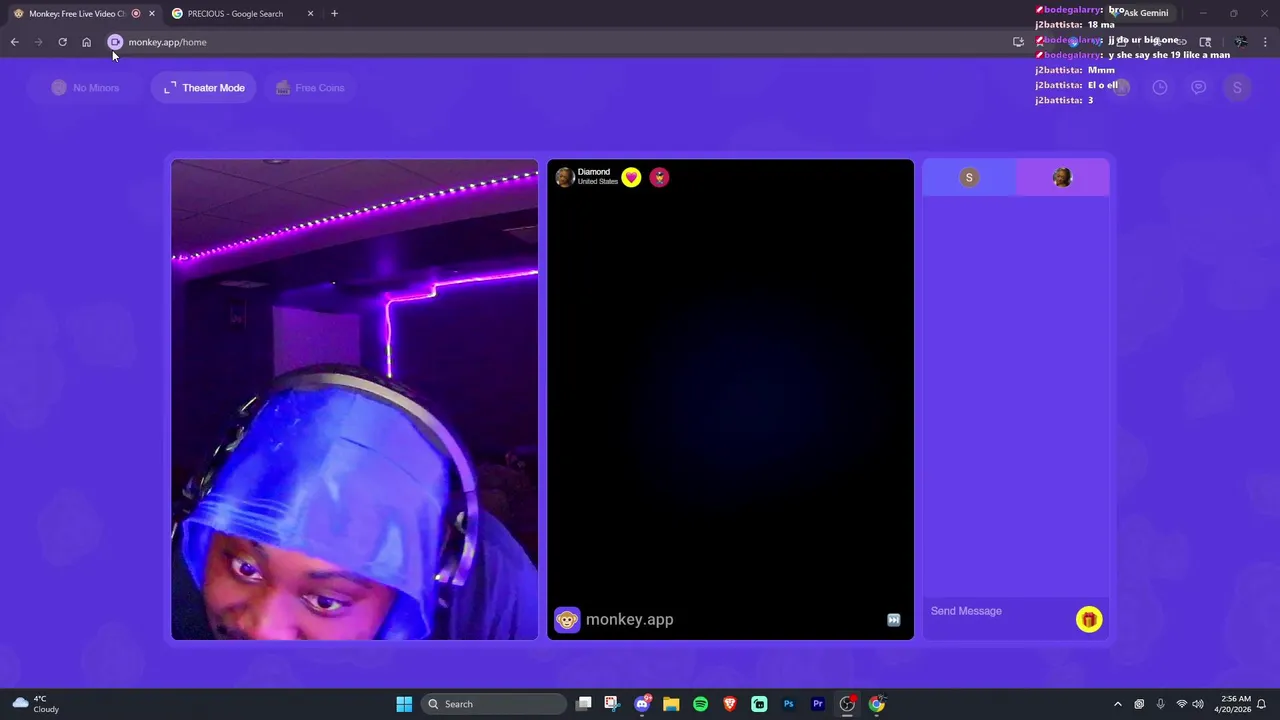Screen dimensions: 1280x720
Task: Click the Ask Gemini button
Action: (1139, 14)
